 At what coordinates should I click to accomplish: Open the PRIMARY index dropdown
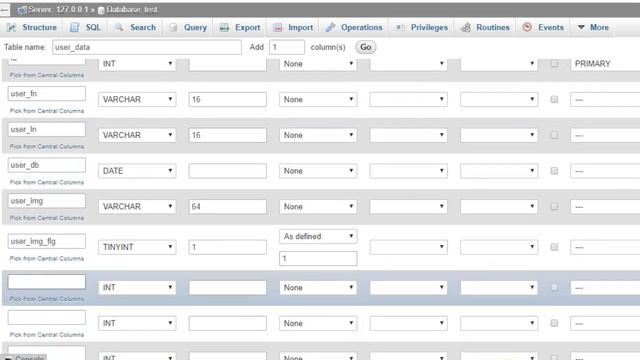[x=605, y=64]
